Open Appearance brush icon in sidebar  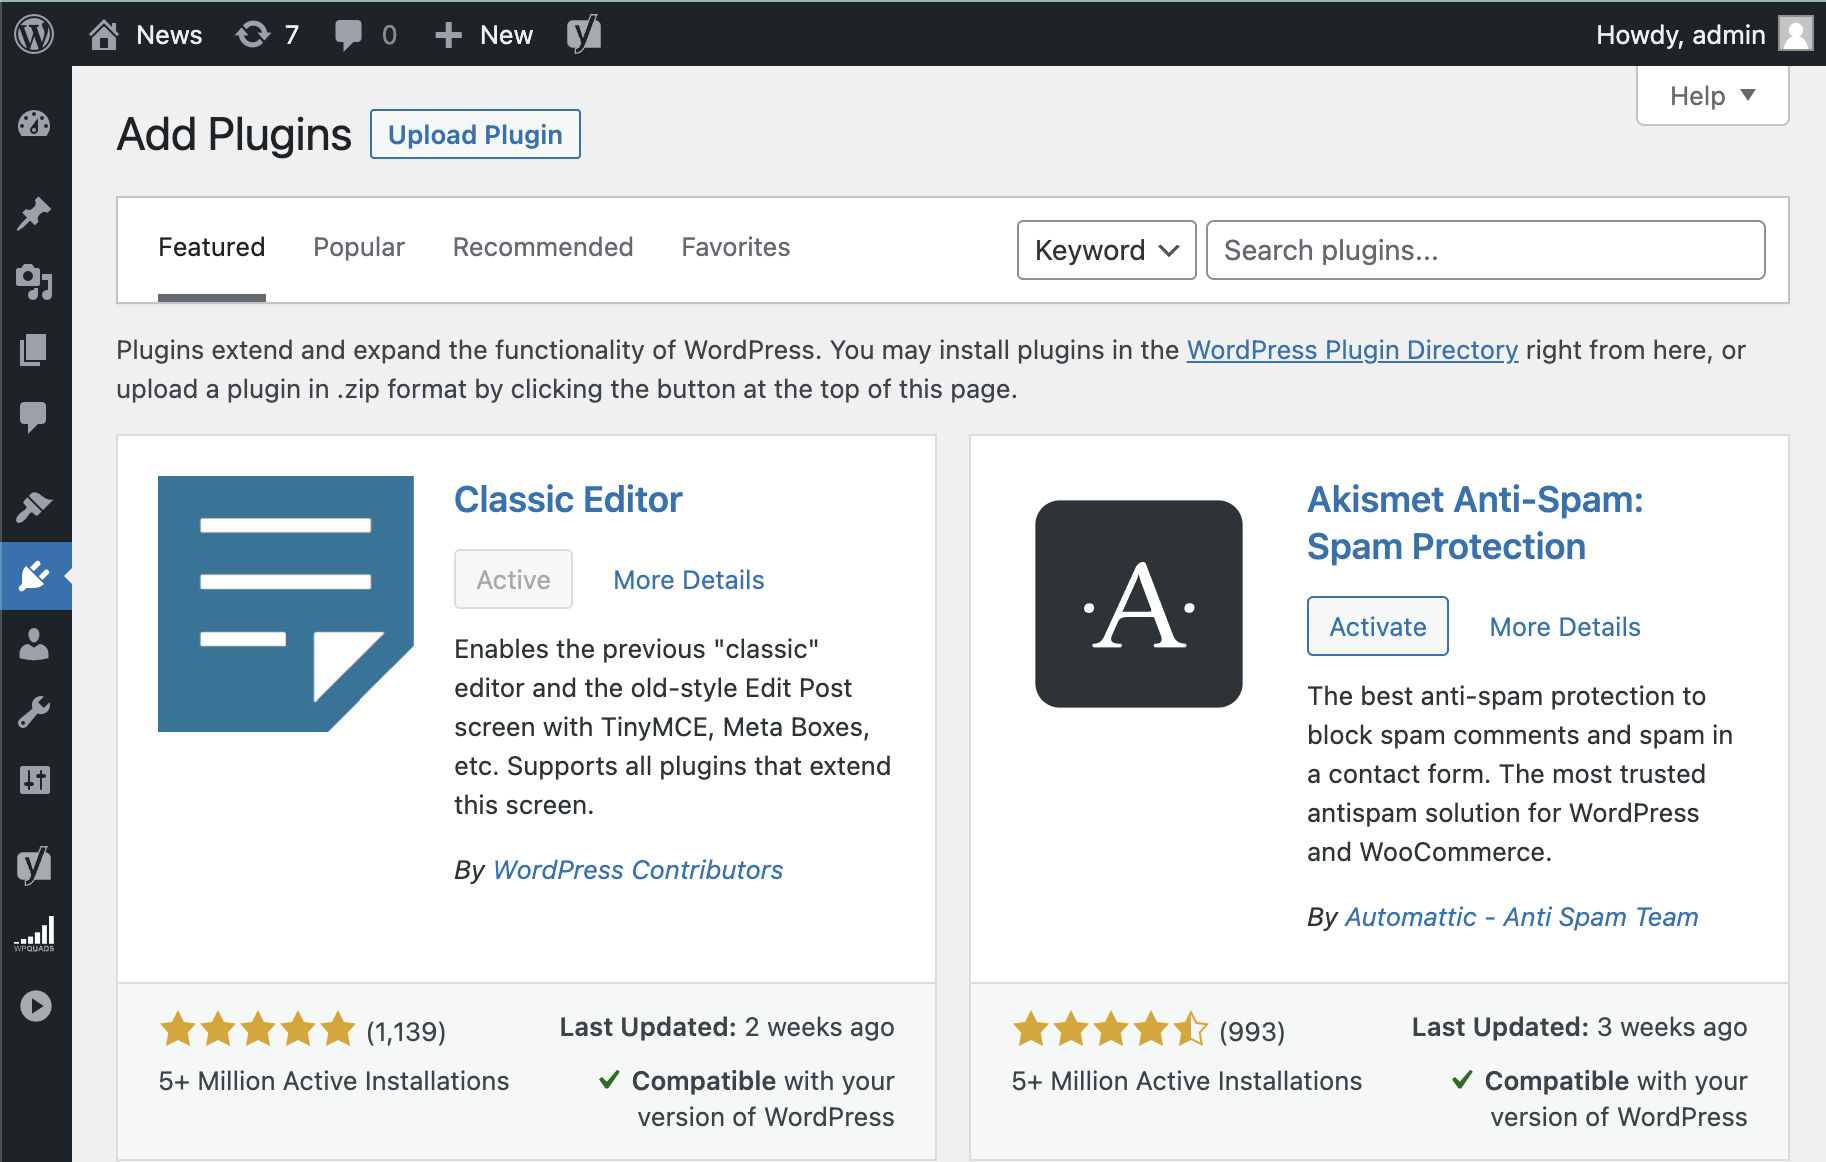point(34,506)
